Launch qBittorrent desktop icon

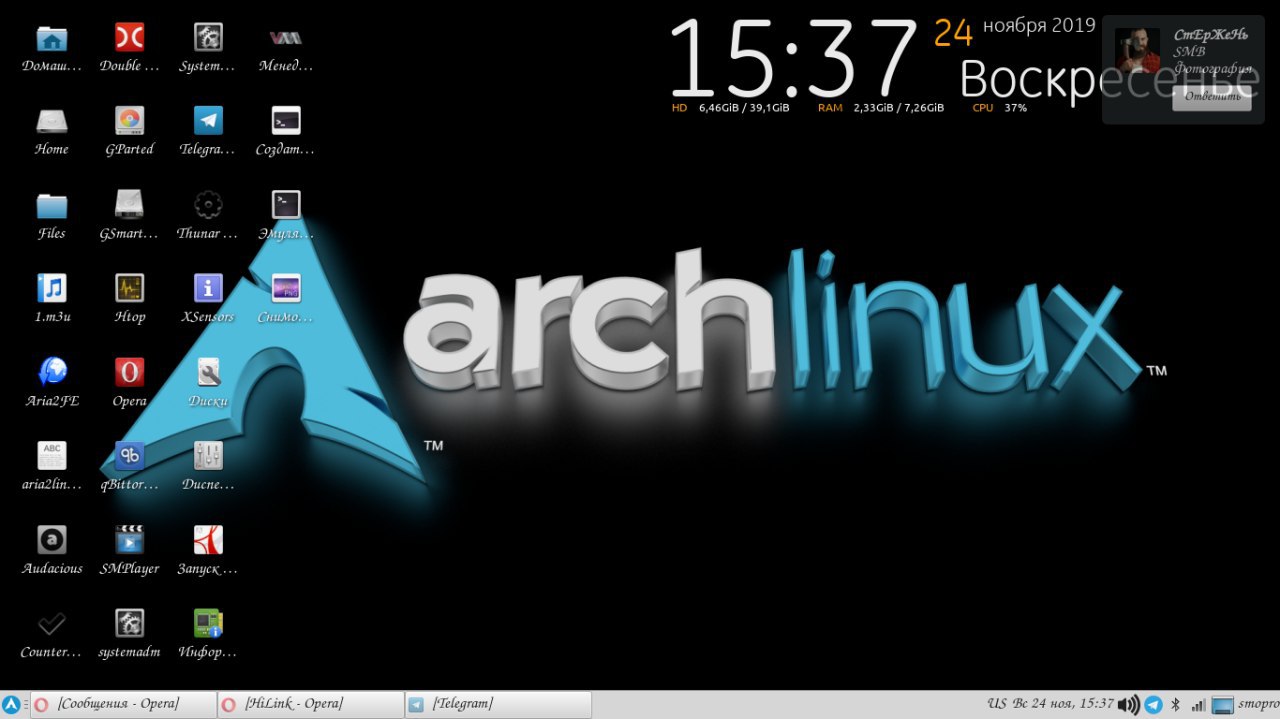(129, 456)
